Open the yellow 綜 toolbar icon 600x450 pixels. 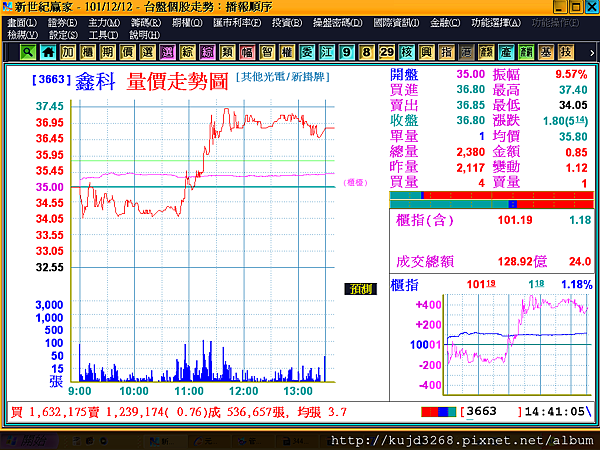[187, 52]
